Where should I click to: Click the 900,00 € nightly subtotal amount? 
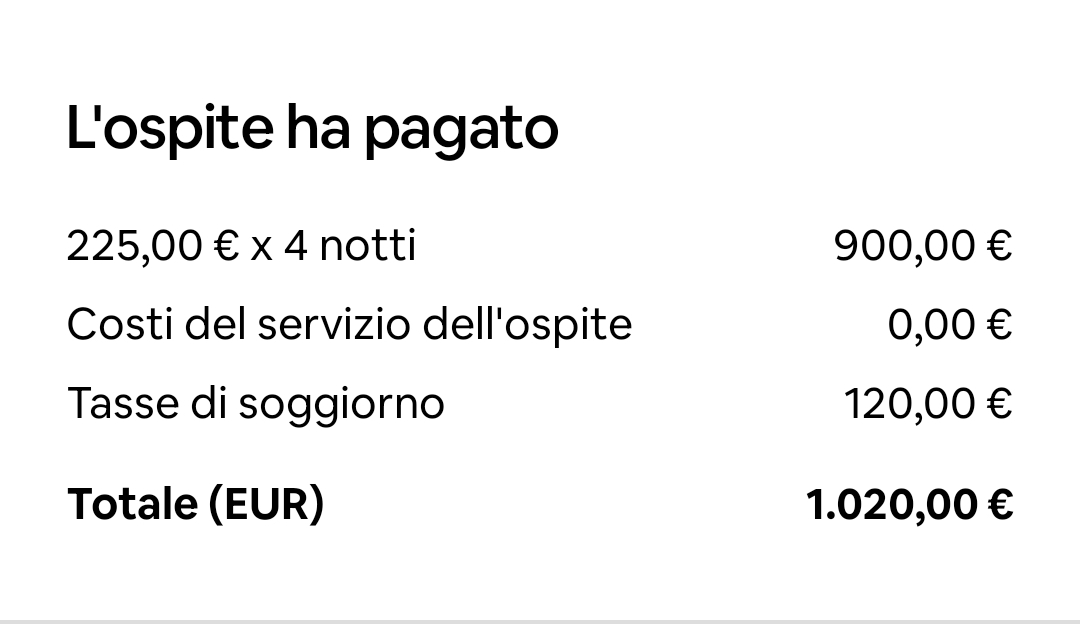[923, 245]
